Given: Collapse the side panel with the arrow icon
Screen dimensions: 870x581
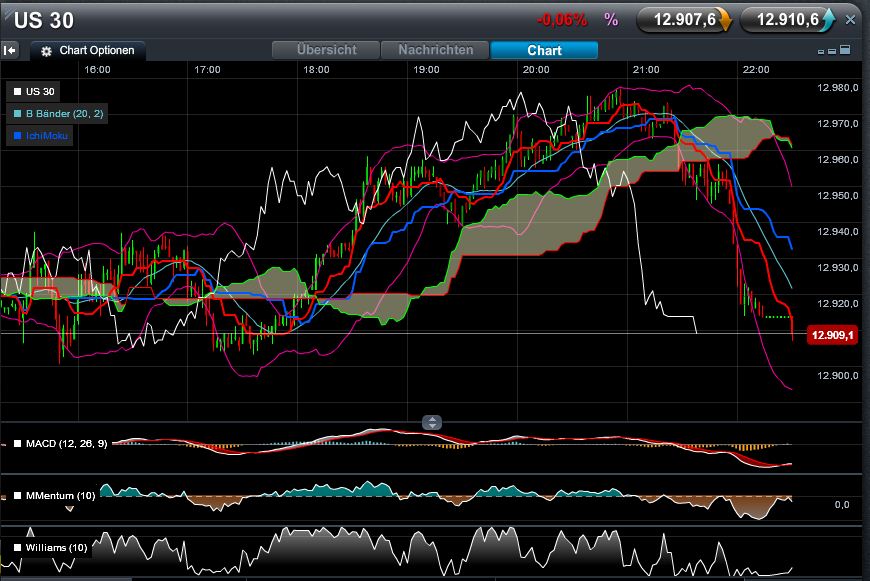Looking at the screenshot, I should click(9, 50).
